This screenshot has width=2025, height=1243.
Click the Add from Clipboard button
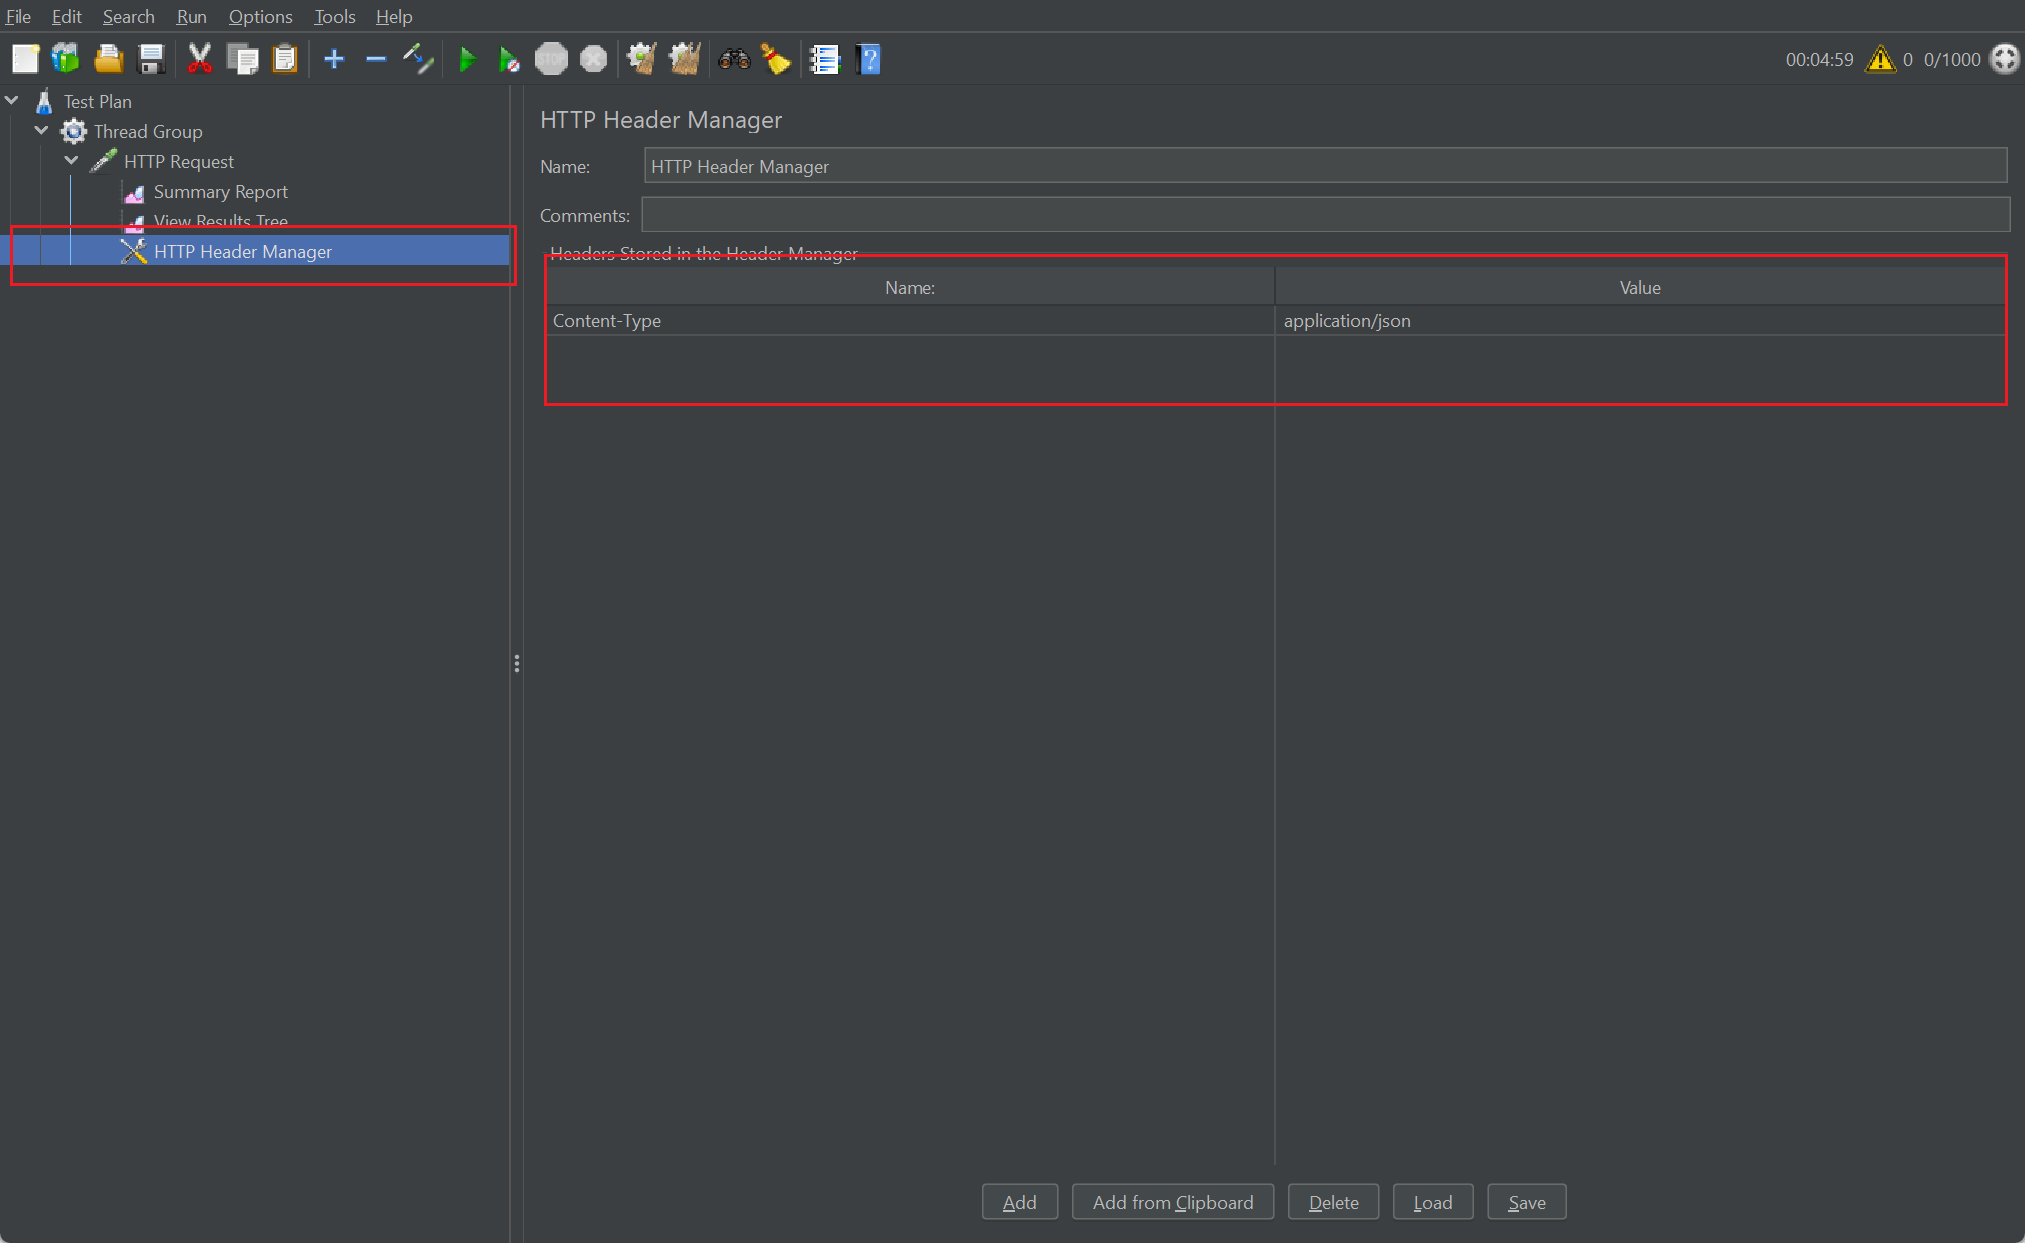tap(1172, 1202)
